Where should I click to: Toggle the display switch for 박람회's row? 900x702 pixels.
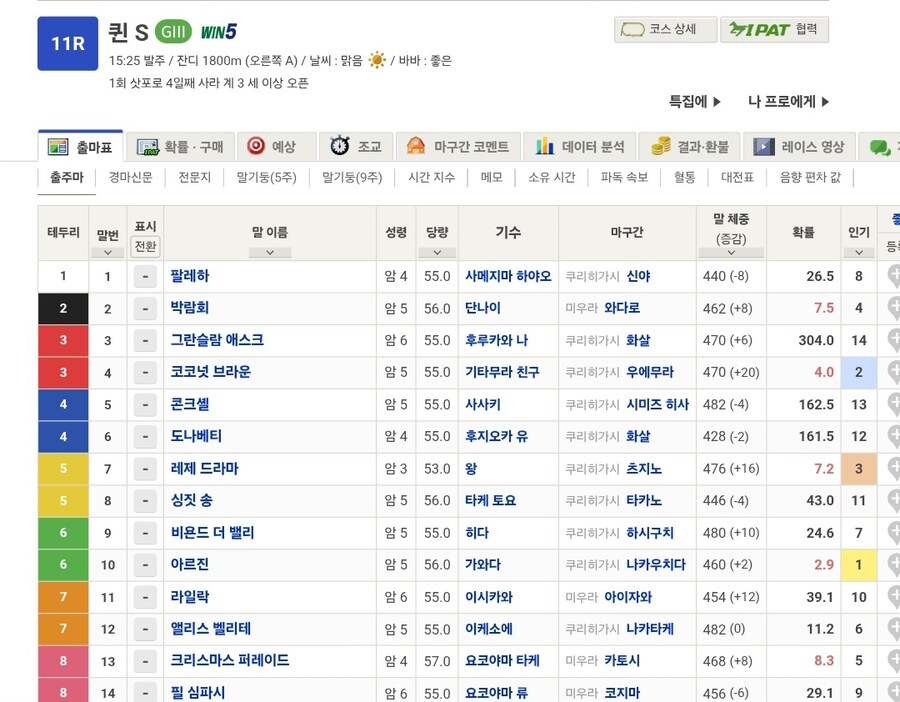pyautogui.click(x=145, y=308)
